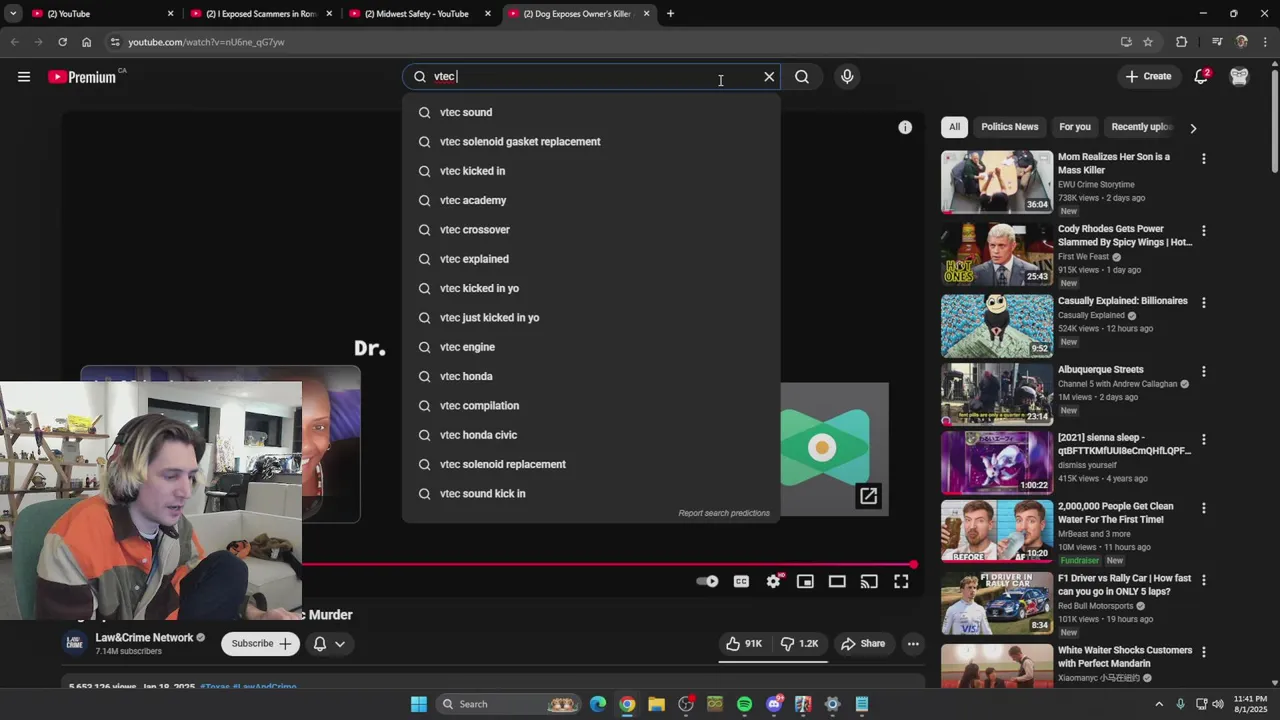Open the Casually Explained: Billionaires title link
The height and width of the screenshot is (720, 1280).
[1123, 301]
